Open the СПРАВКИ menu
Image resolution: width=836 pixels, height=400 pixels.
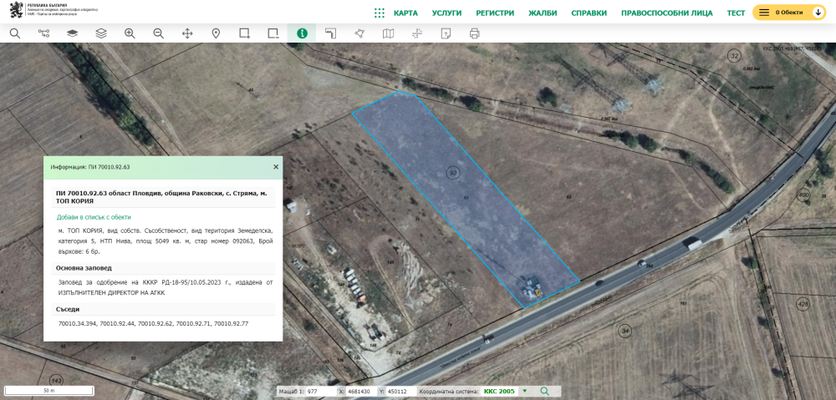tap(589, 13)
